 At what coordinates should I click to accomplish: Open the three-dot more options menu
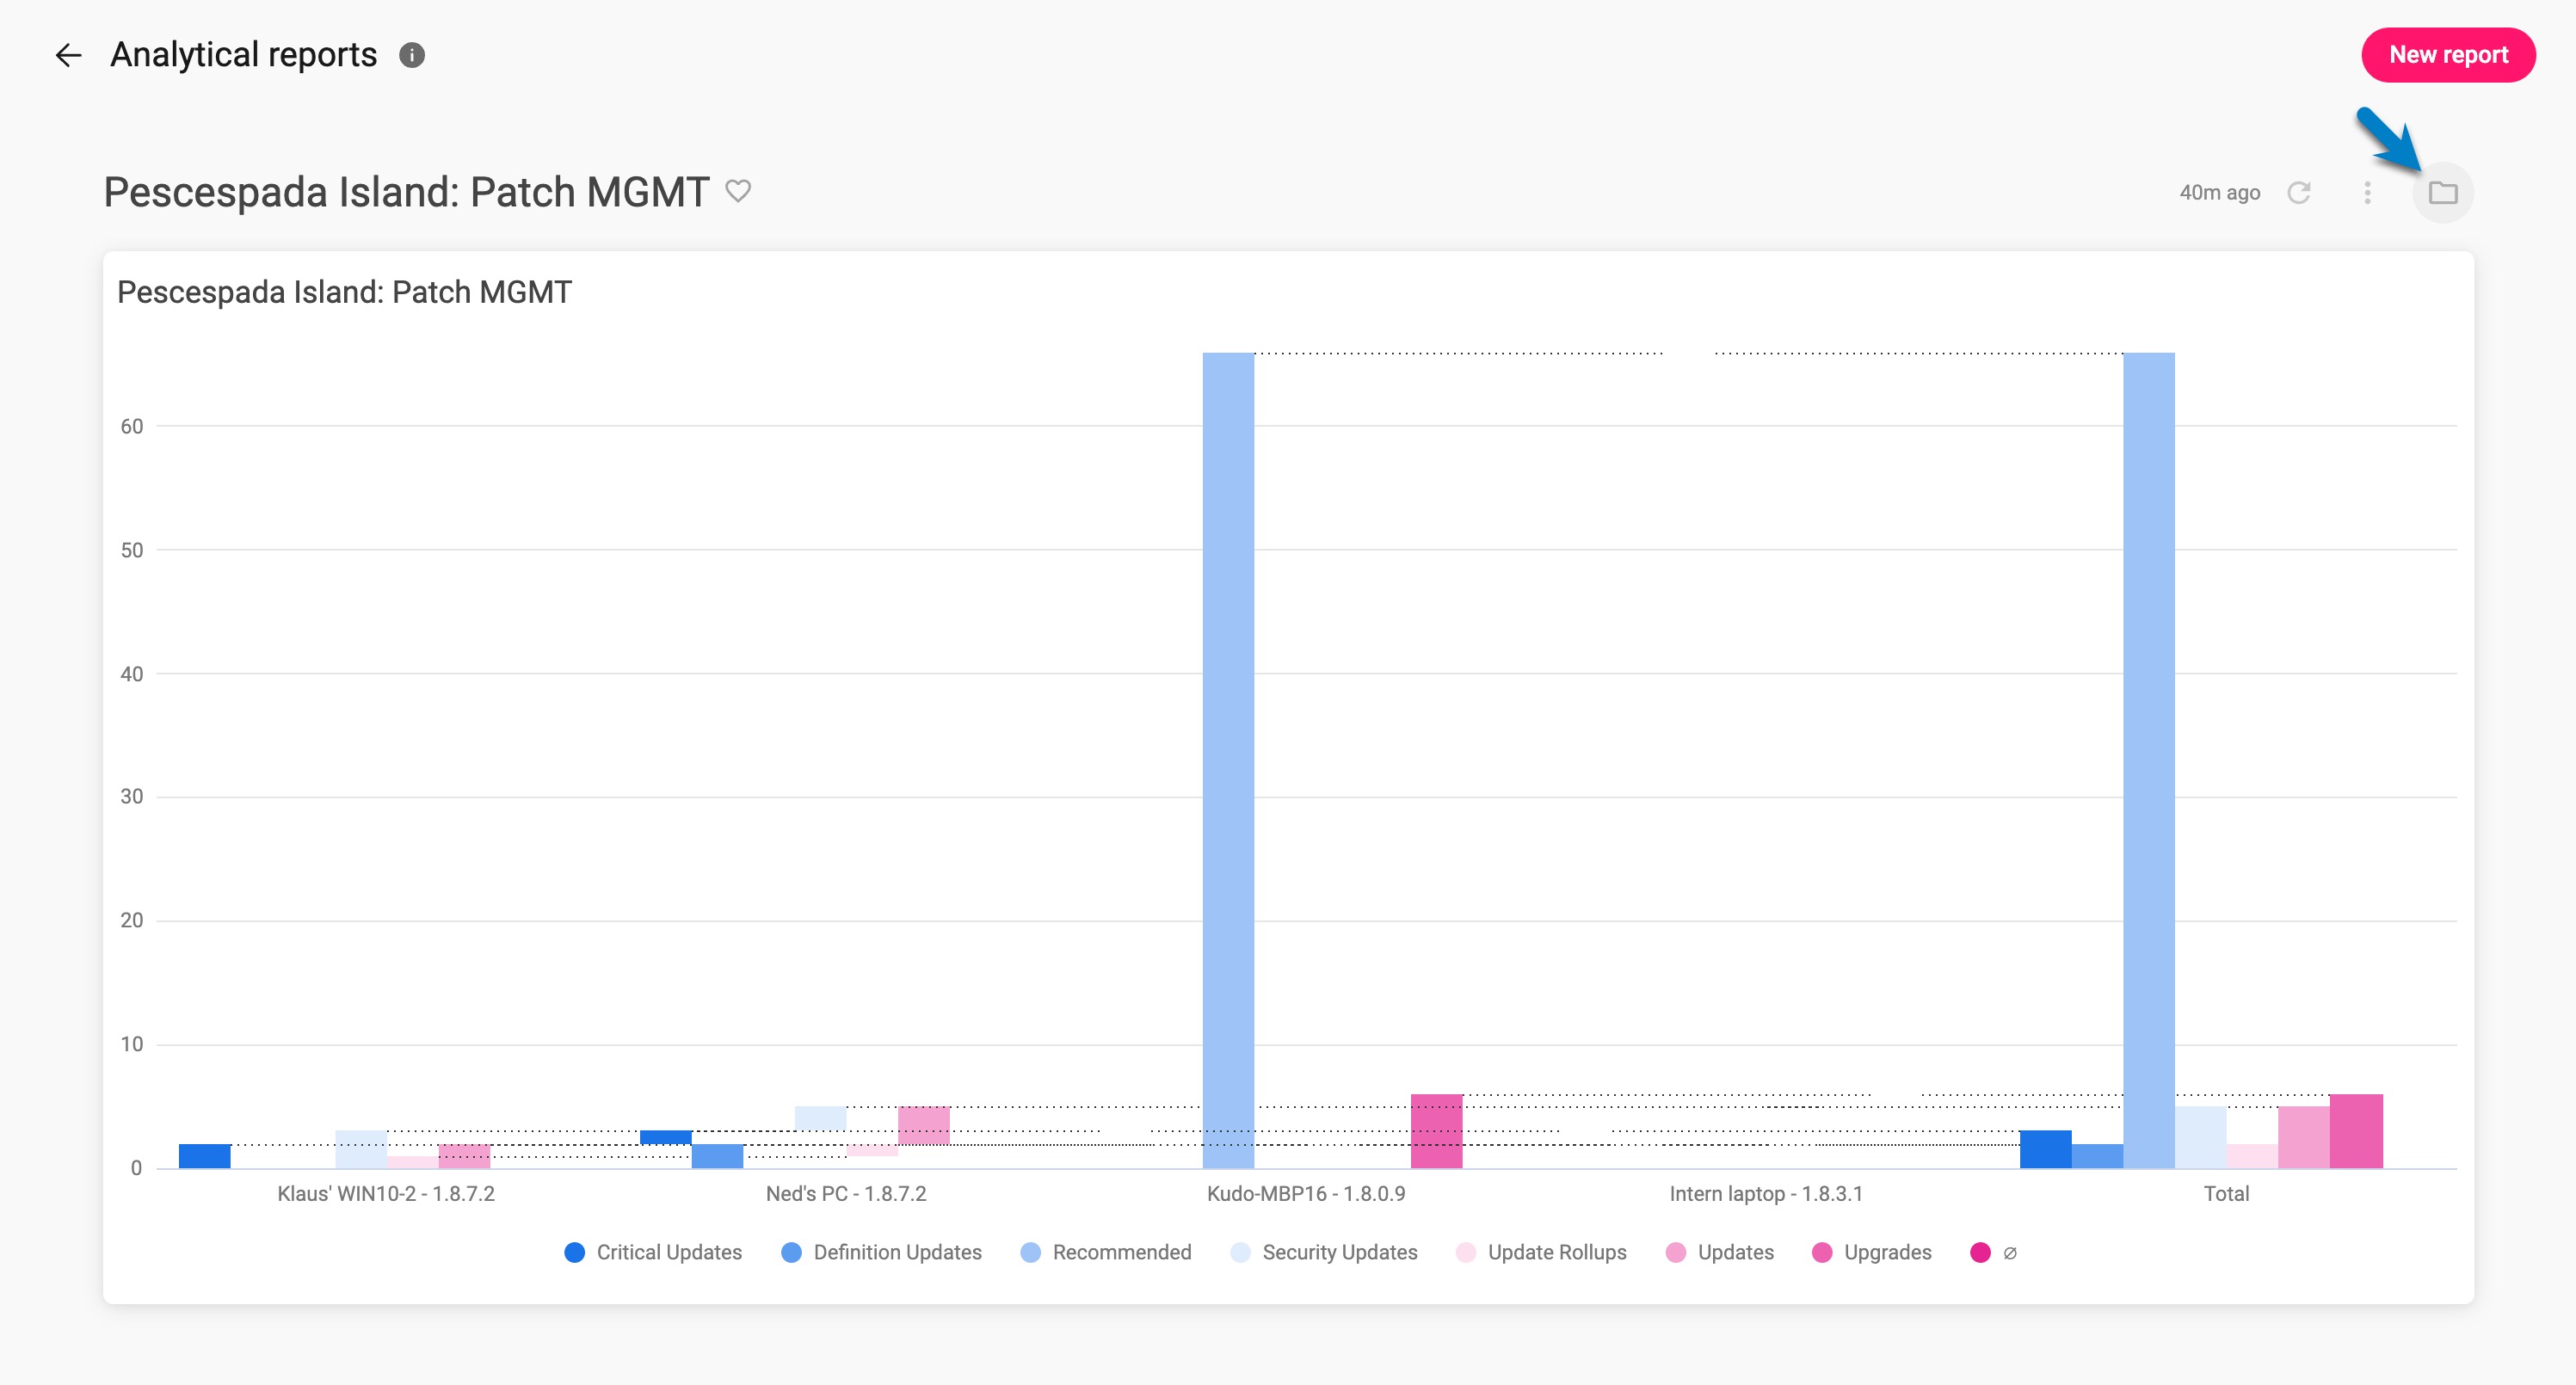tap(2367, 192)
